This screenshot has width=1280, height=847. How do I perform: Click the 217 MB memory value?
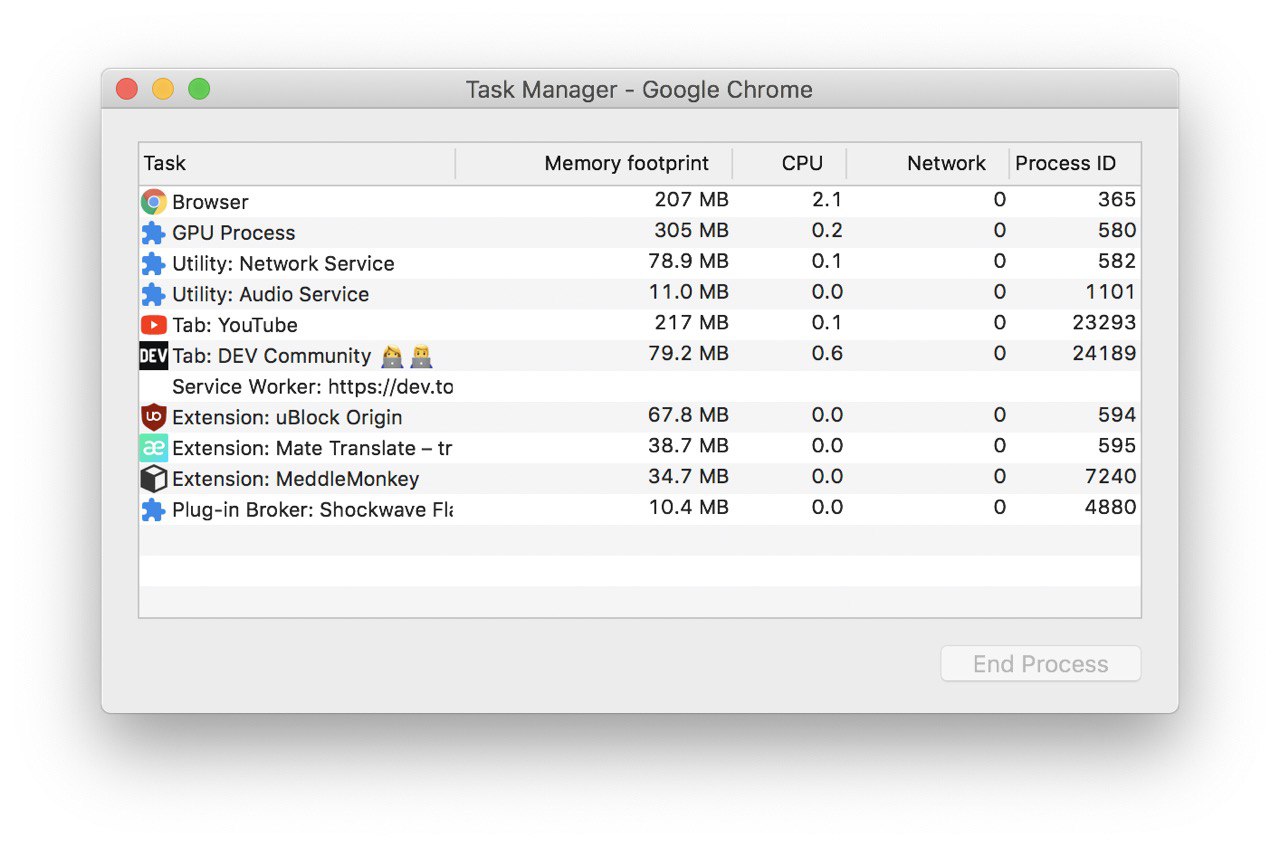tap(691, 323)
